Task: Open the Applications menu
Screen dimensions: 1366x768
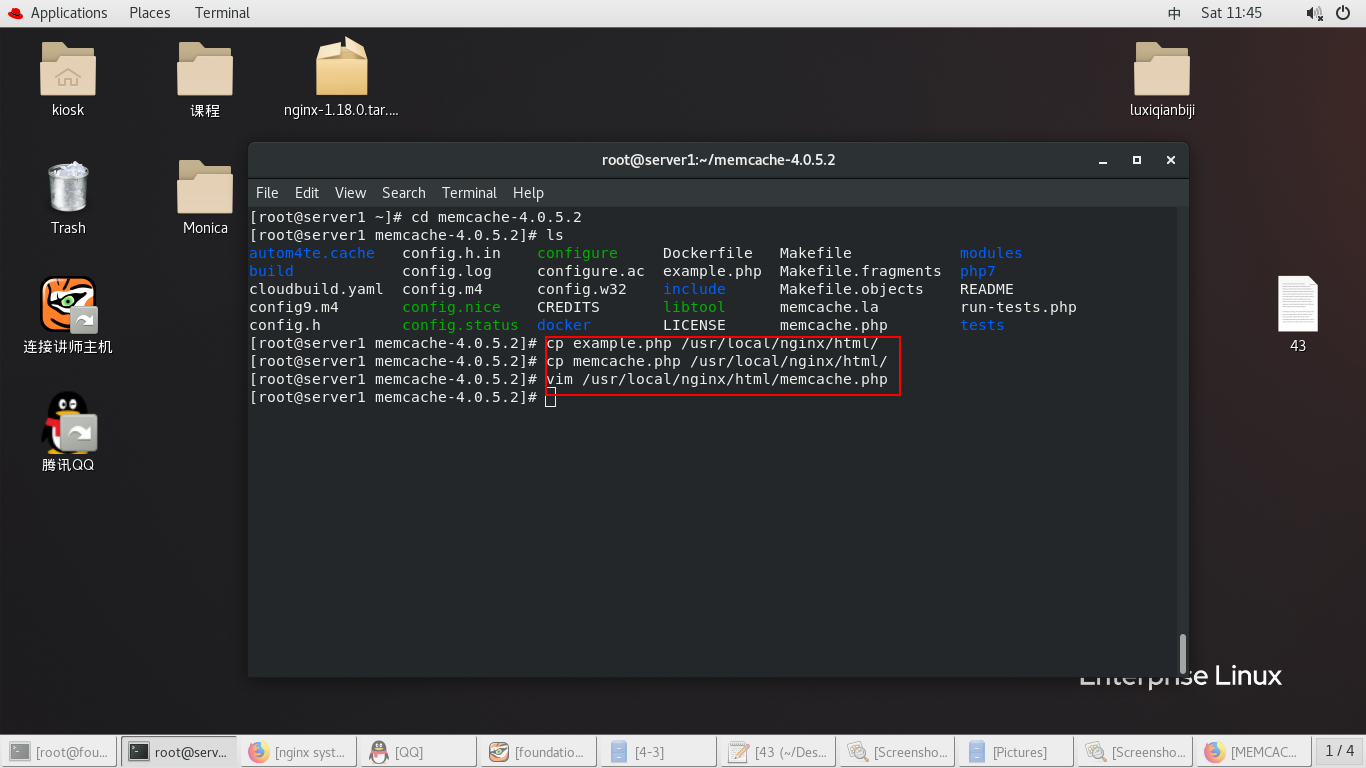Action: click(x=69, y=13)
